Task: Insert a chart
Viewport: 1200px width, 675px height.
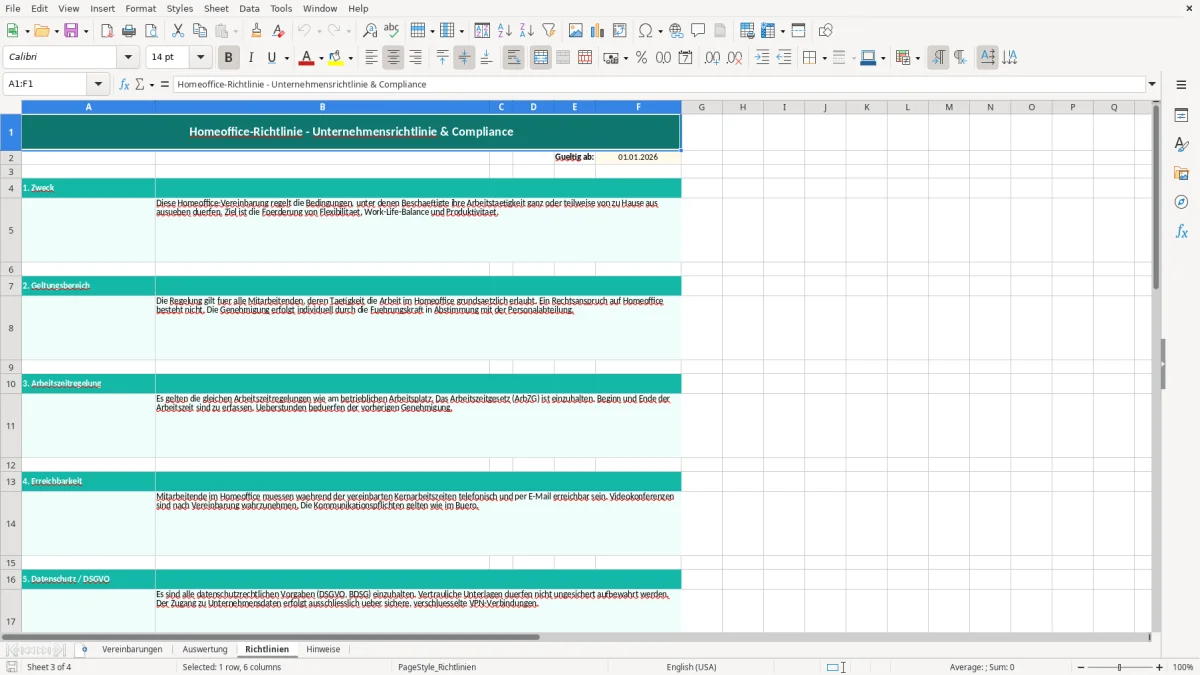Action: point(598,31)
